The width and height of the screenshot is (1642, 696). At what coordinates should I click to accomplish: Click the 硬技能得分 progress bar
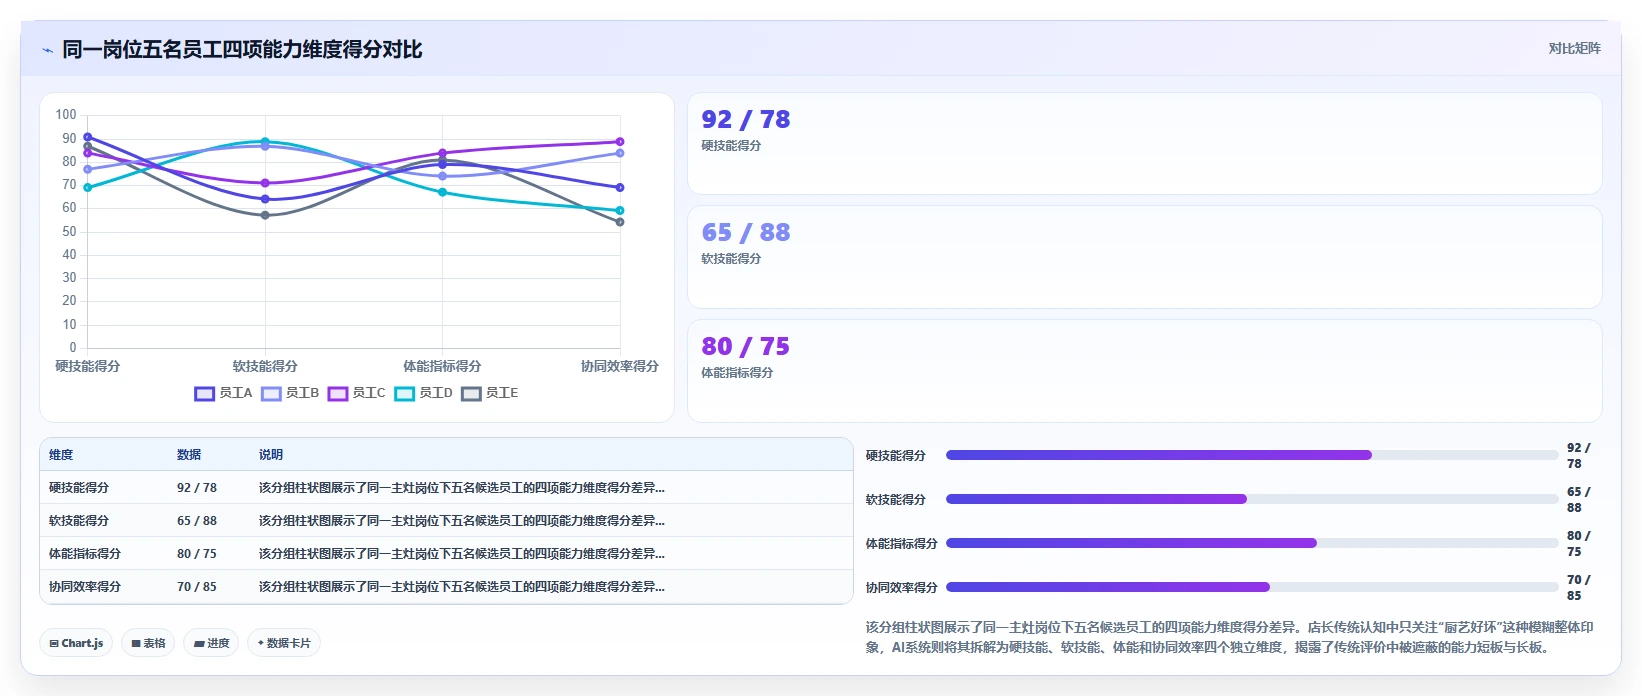1252,455
